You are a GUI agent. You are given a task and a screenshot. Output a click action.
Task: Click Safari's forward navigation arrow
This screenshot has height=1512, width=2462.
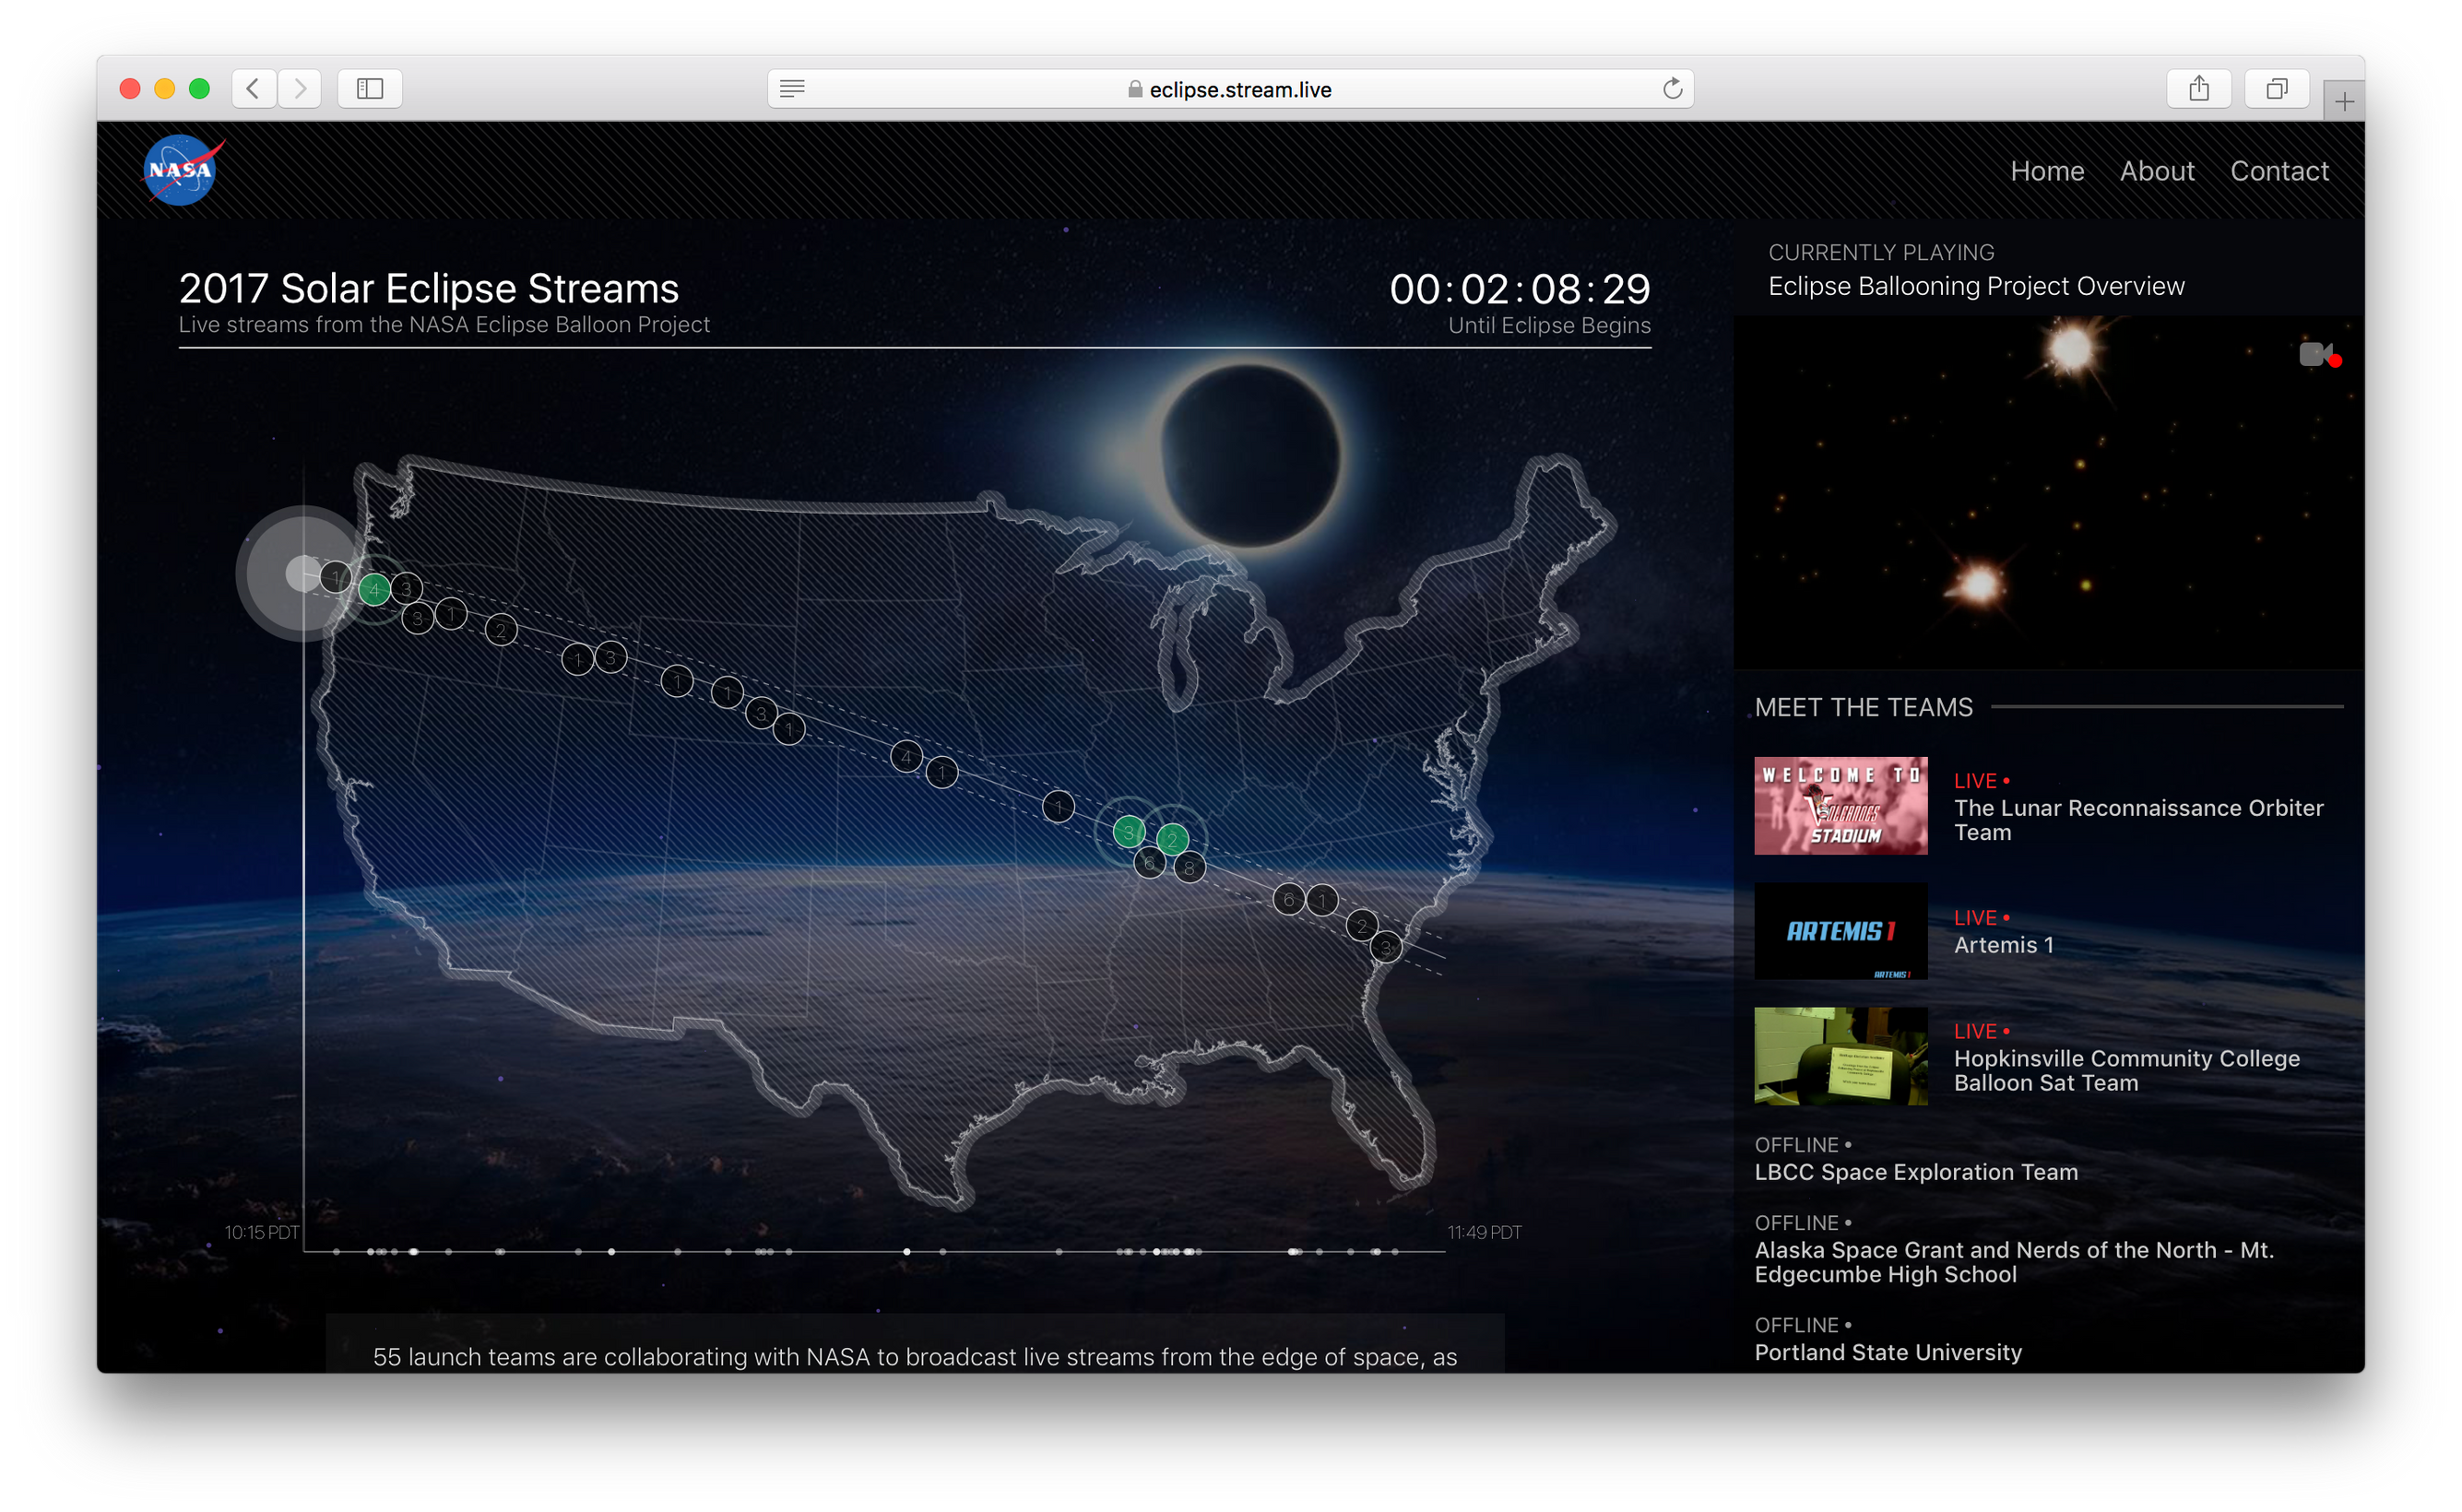coord(300,89)
